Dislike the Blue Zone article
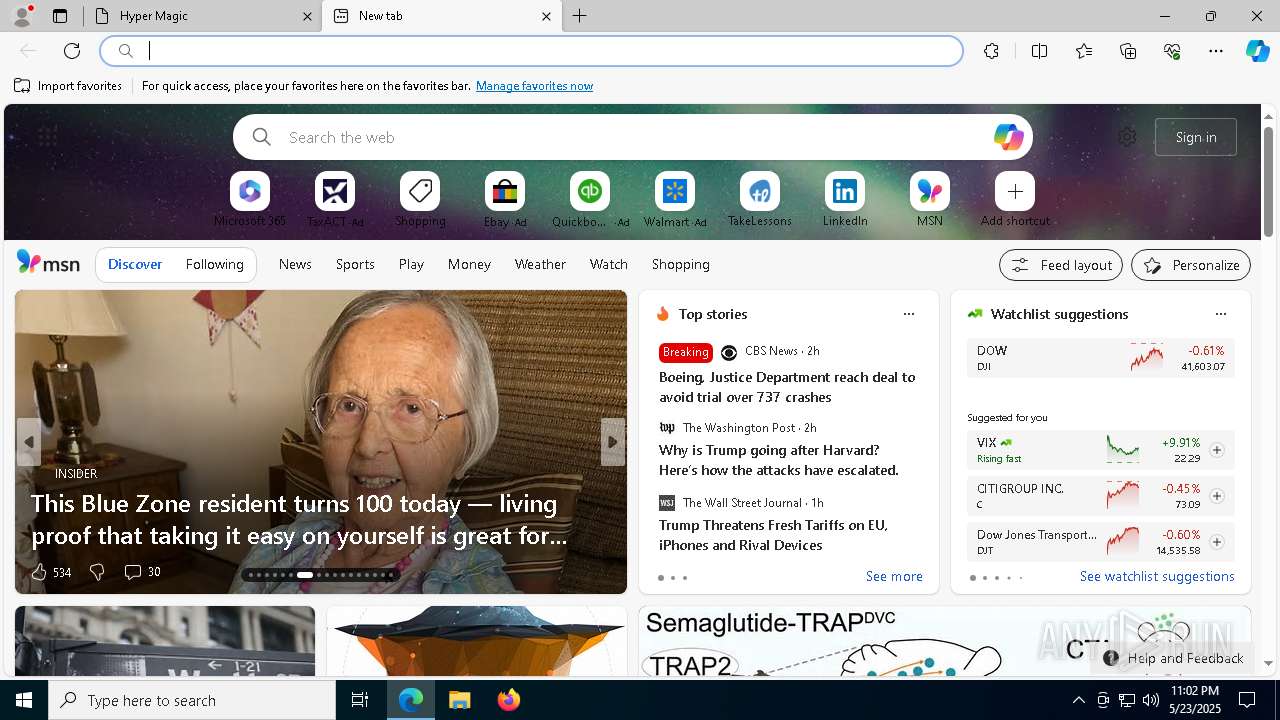The width and height of the screenshot is (1280, 720). pos(97,572)
